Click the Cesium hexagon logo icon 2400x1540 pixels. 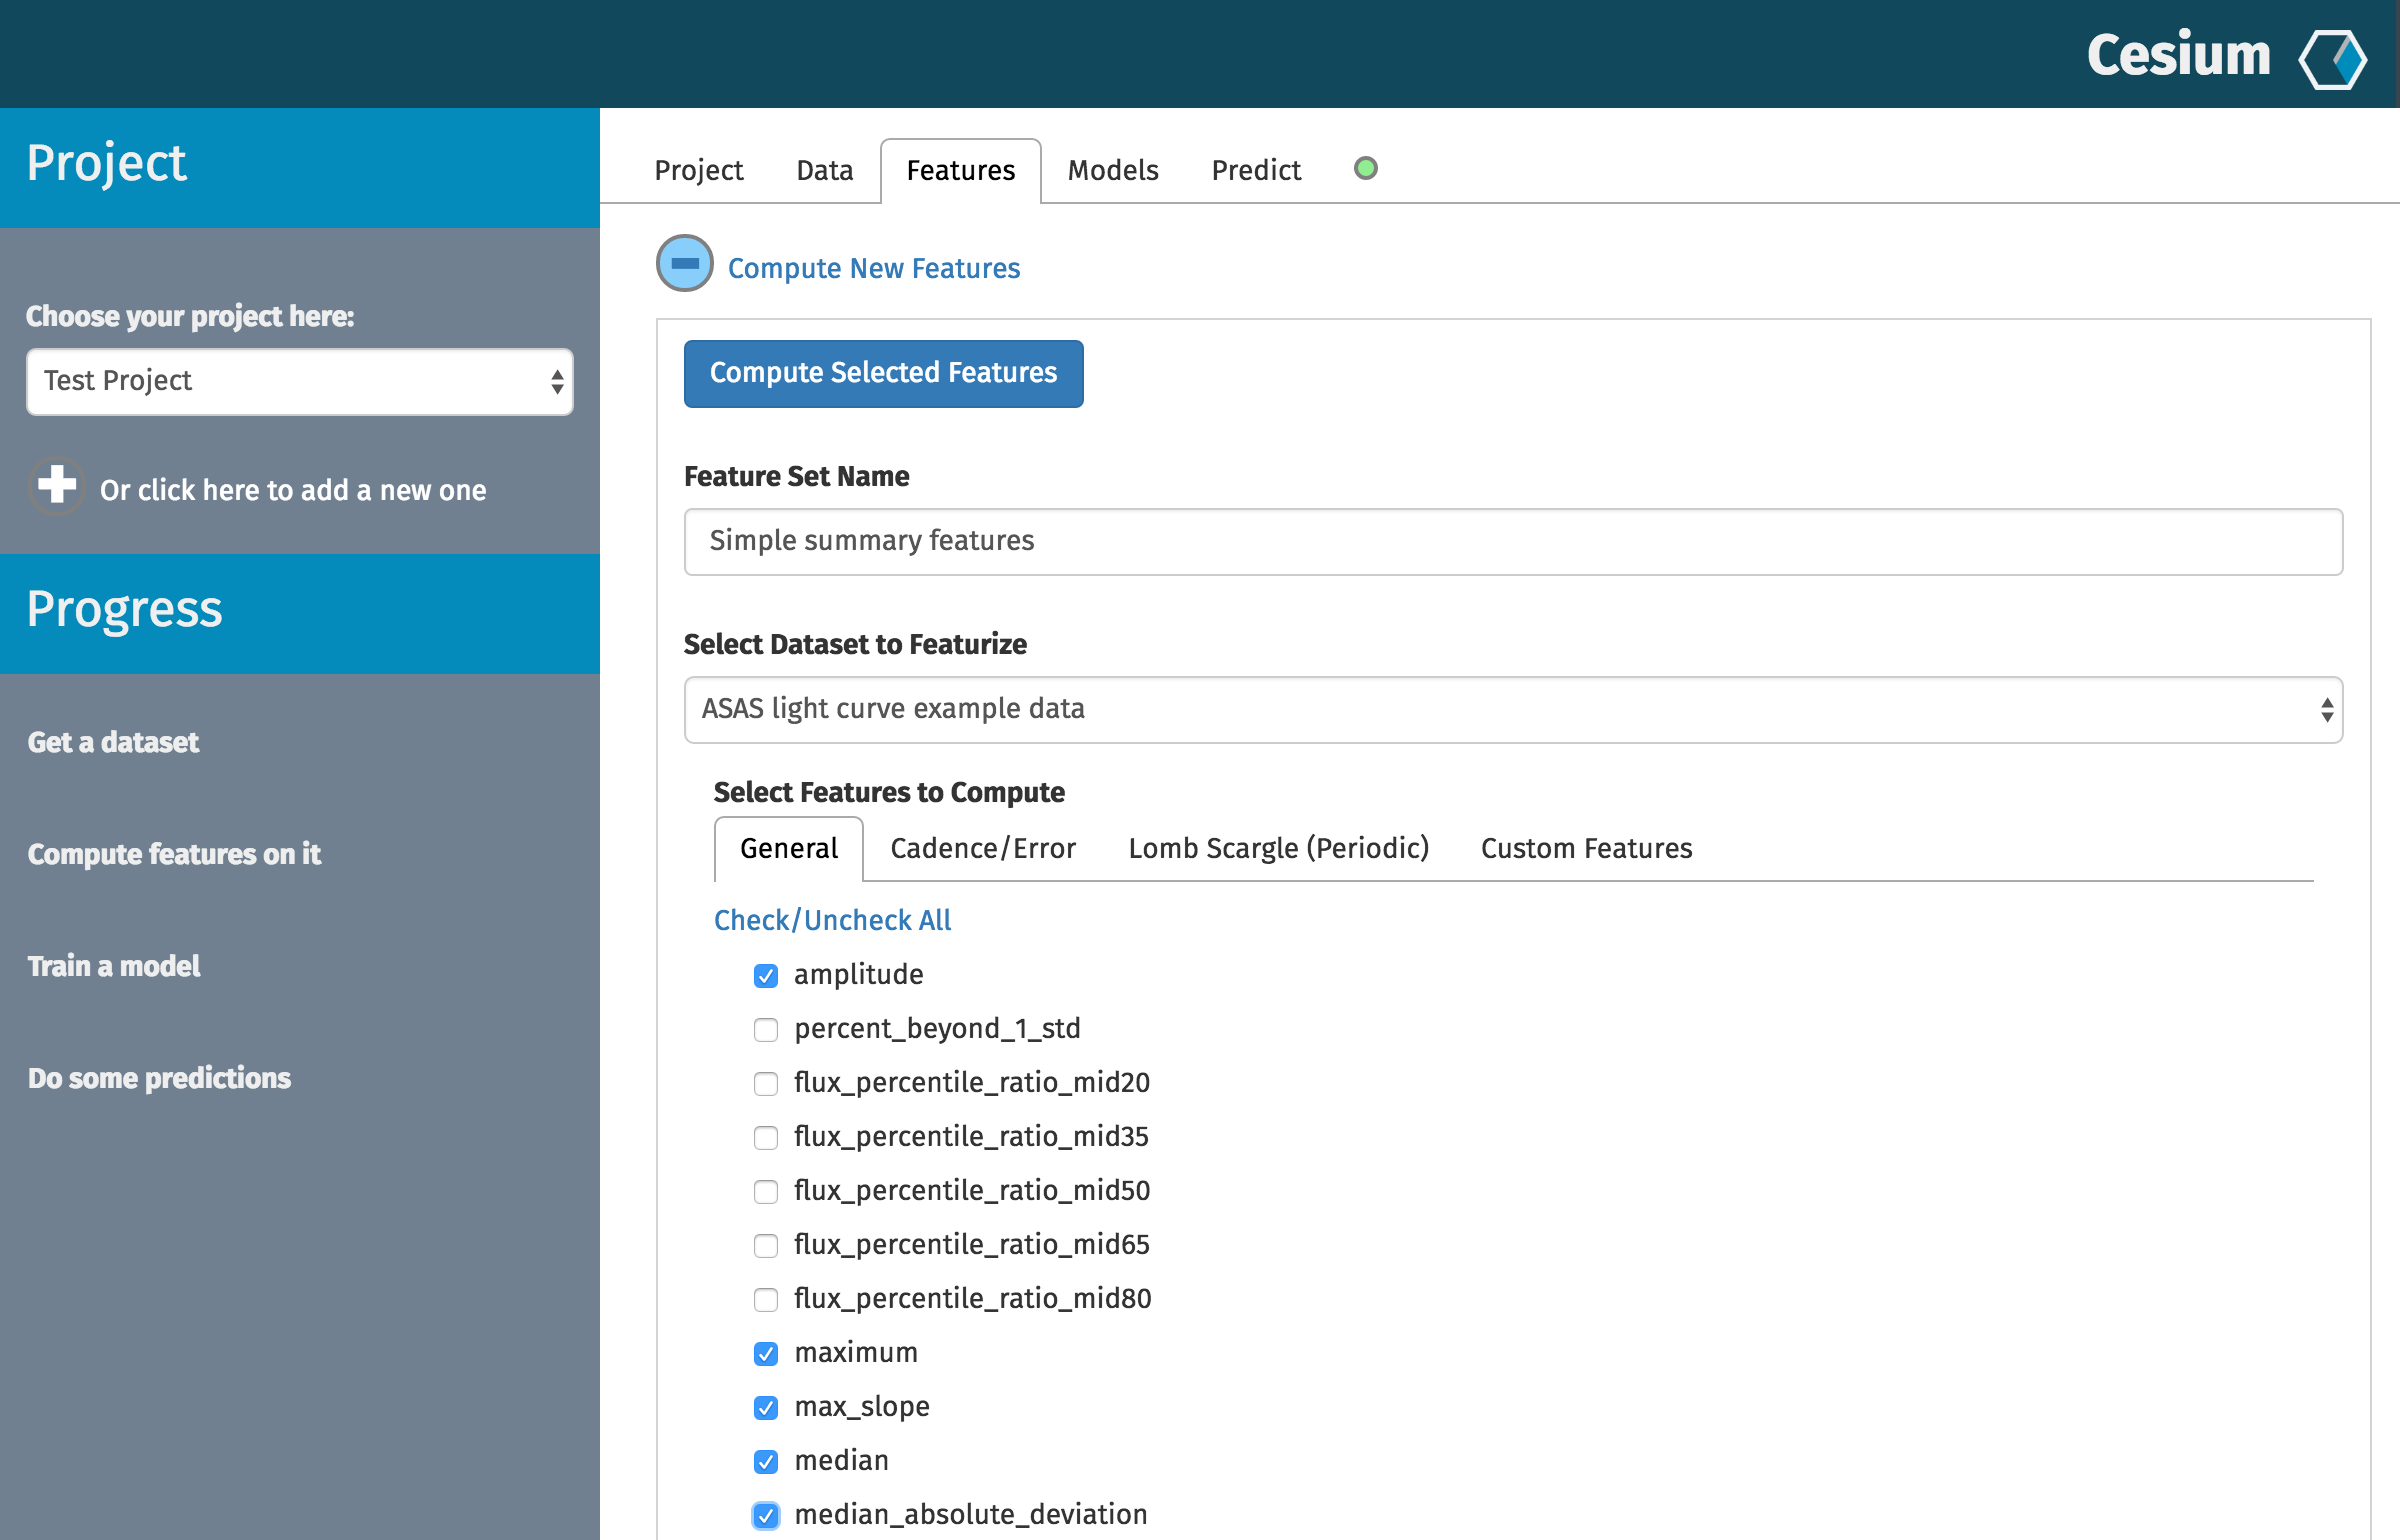pos(2332,58)
